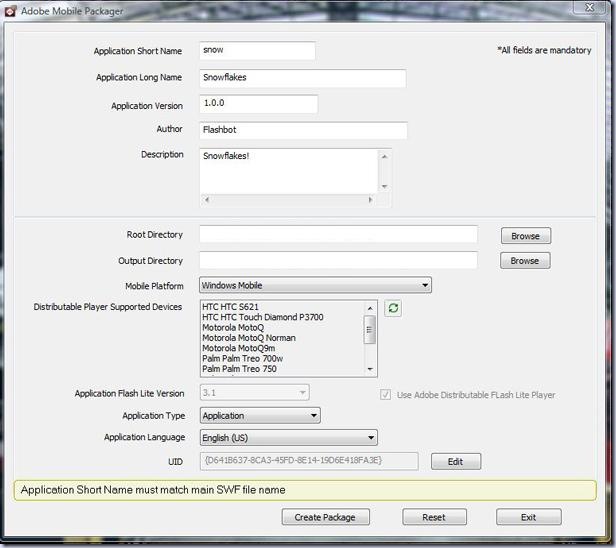Click the refresh devices list icon
The width and height of the screenshot is (616, 548).
coord(393,308)
